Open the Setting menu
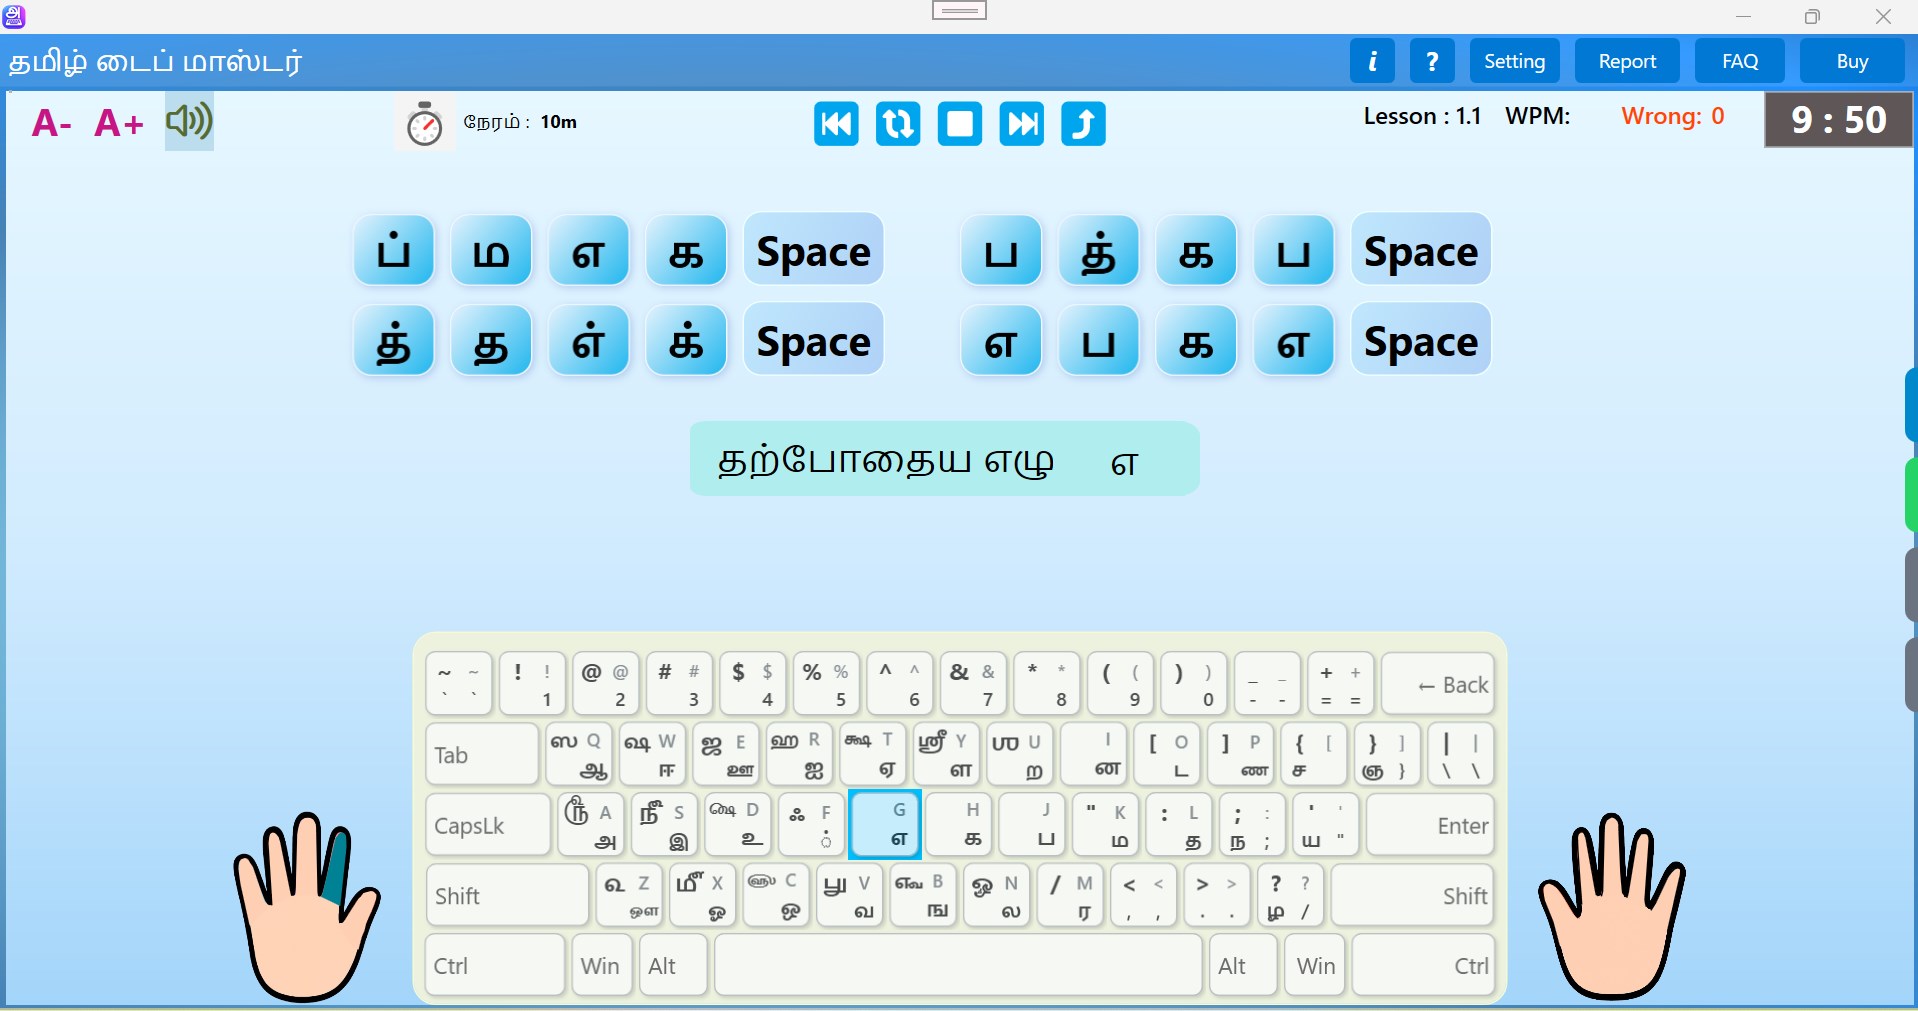Image resolution: width=1918 pixels, height=1011 pixels. tap(1514, 61)
